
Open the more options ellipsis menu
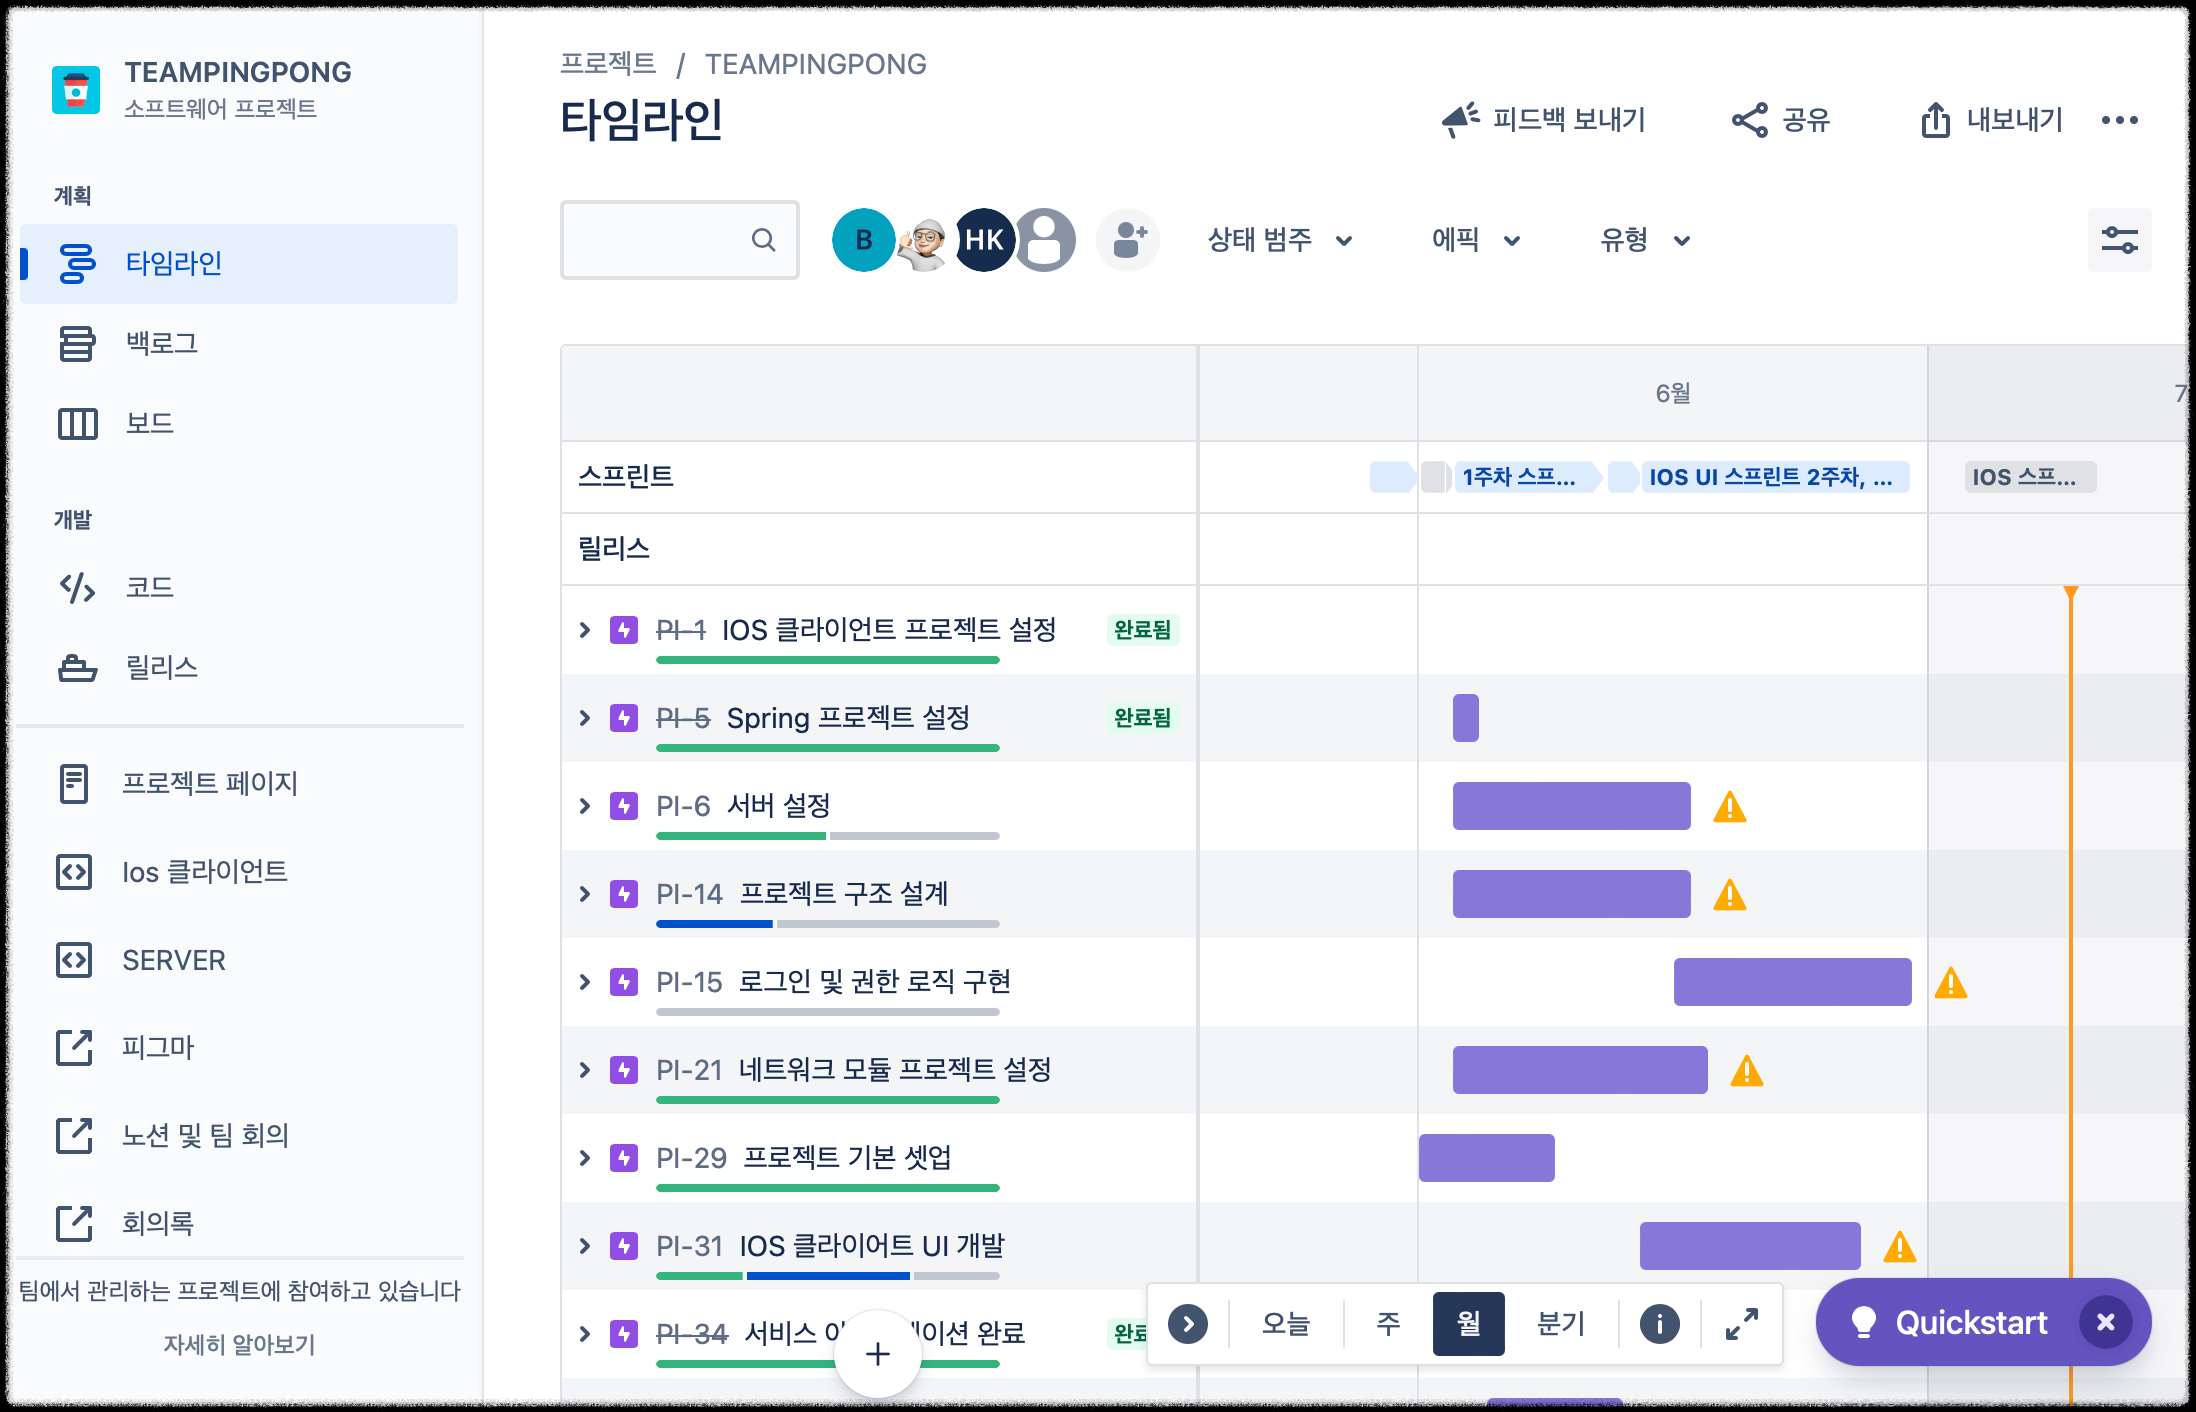pos(2119,120)
